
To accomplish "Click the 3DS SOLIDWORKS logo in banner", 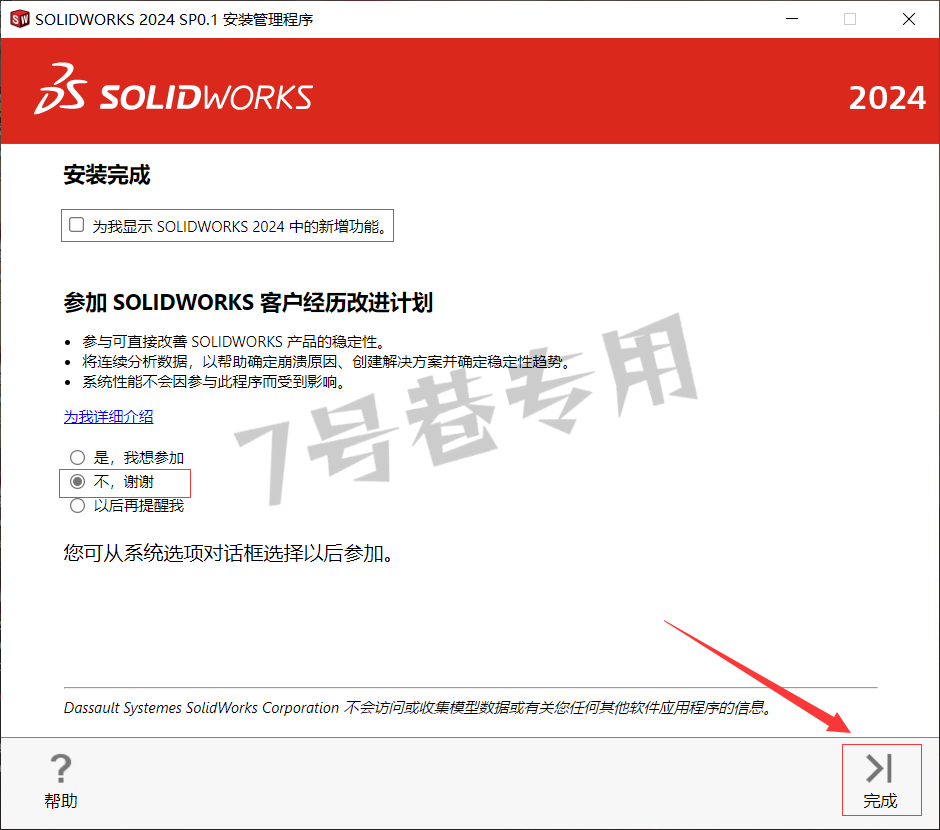I will 173,90.
